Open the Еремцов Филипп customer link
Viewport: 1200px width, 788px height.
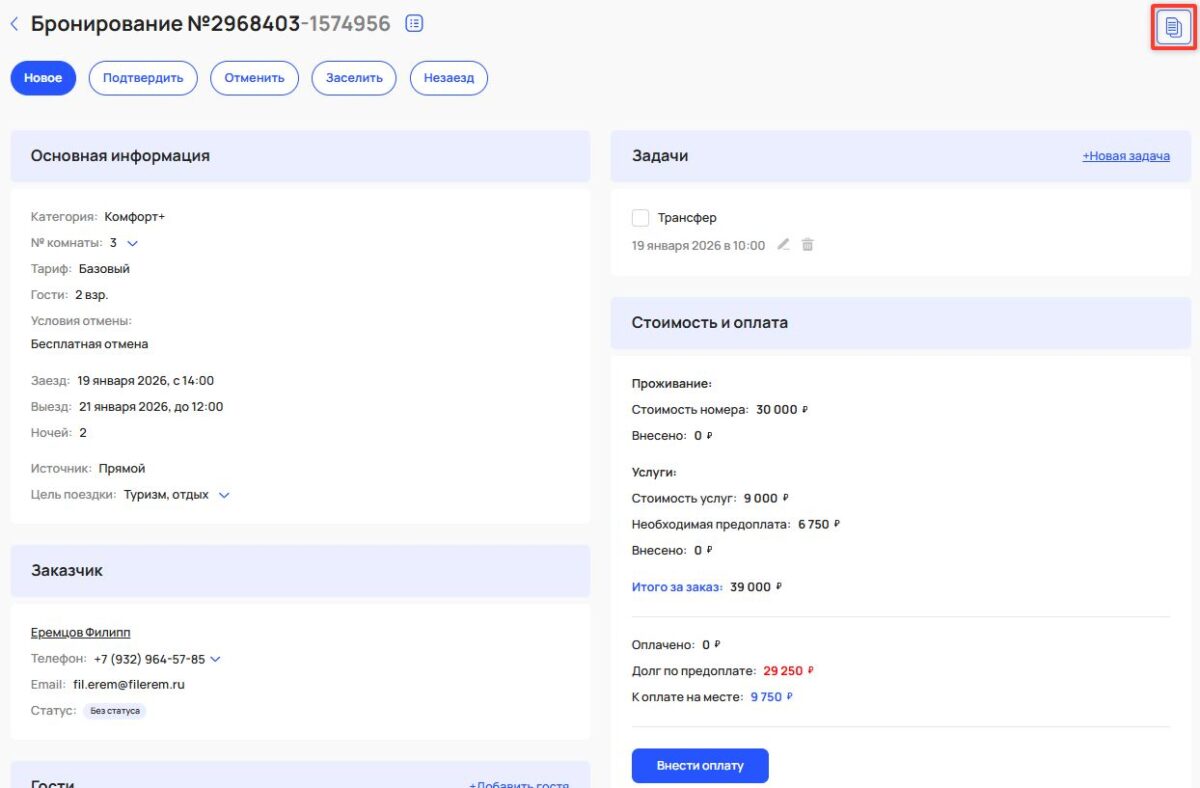(80, 632)
